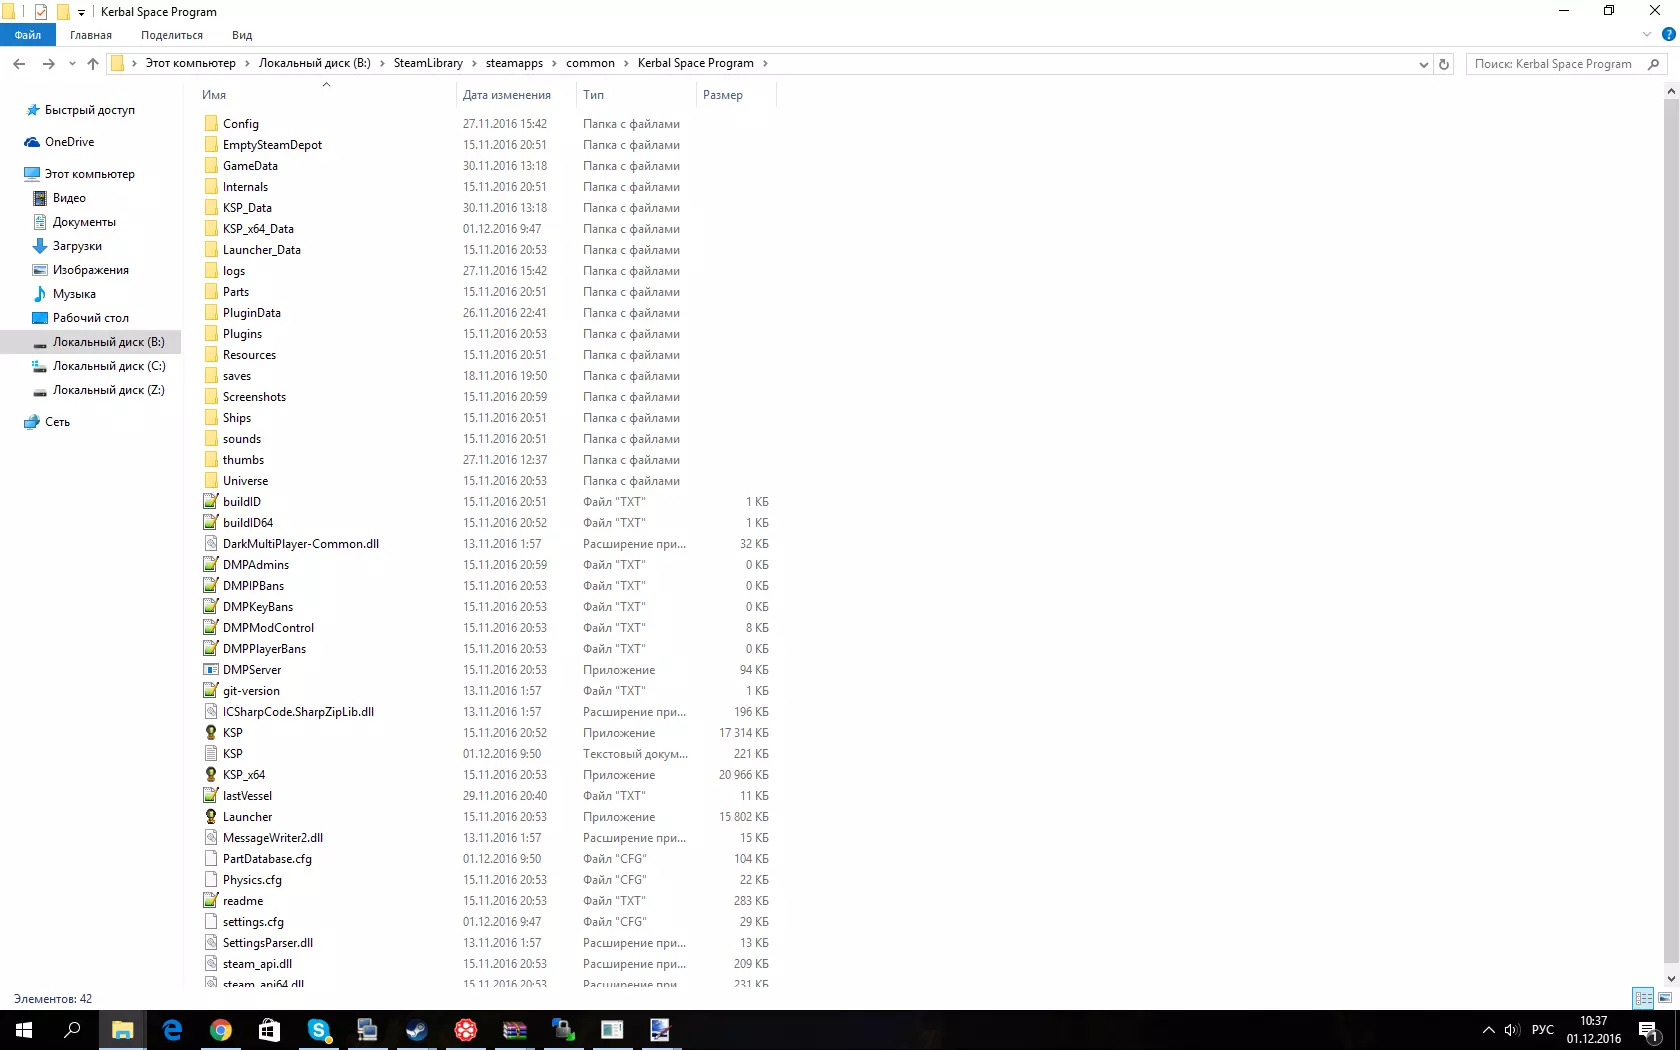Open Explorer help question mark
Image resolution: width=1680 pixels, height=1050 pixels.
coord(1668,34)
